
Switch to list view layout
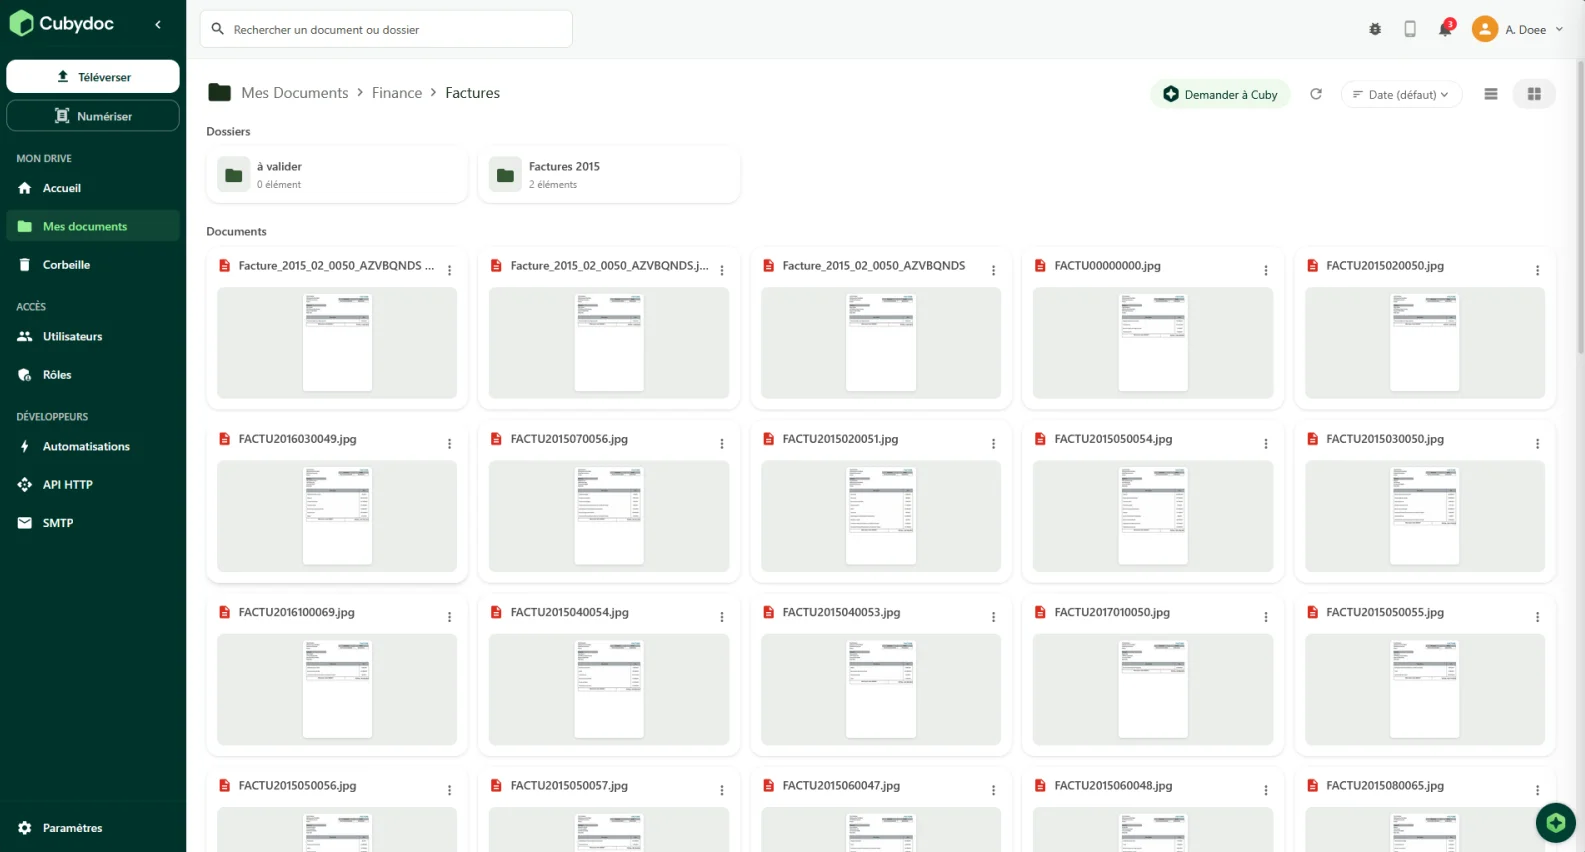(1491, 94)
